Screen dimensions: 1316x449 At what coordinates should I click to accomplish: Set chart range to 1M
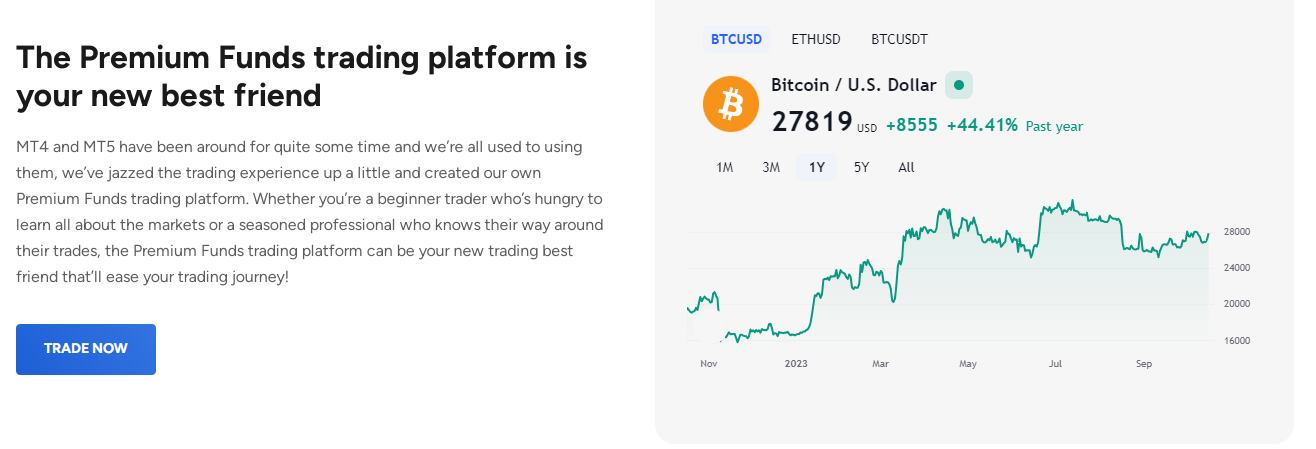point(725,167)
